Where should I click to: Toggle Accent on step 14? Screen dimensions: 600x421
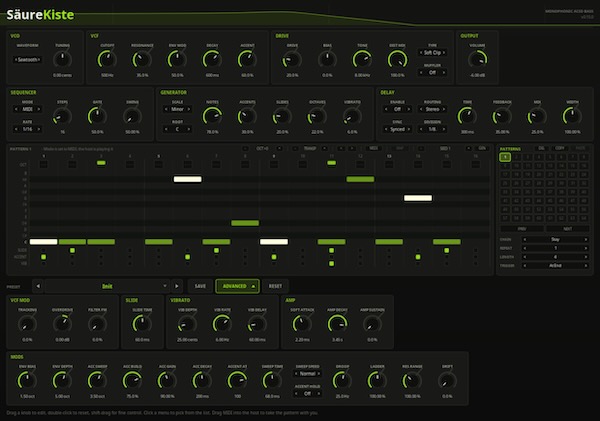[418, 257]
